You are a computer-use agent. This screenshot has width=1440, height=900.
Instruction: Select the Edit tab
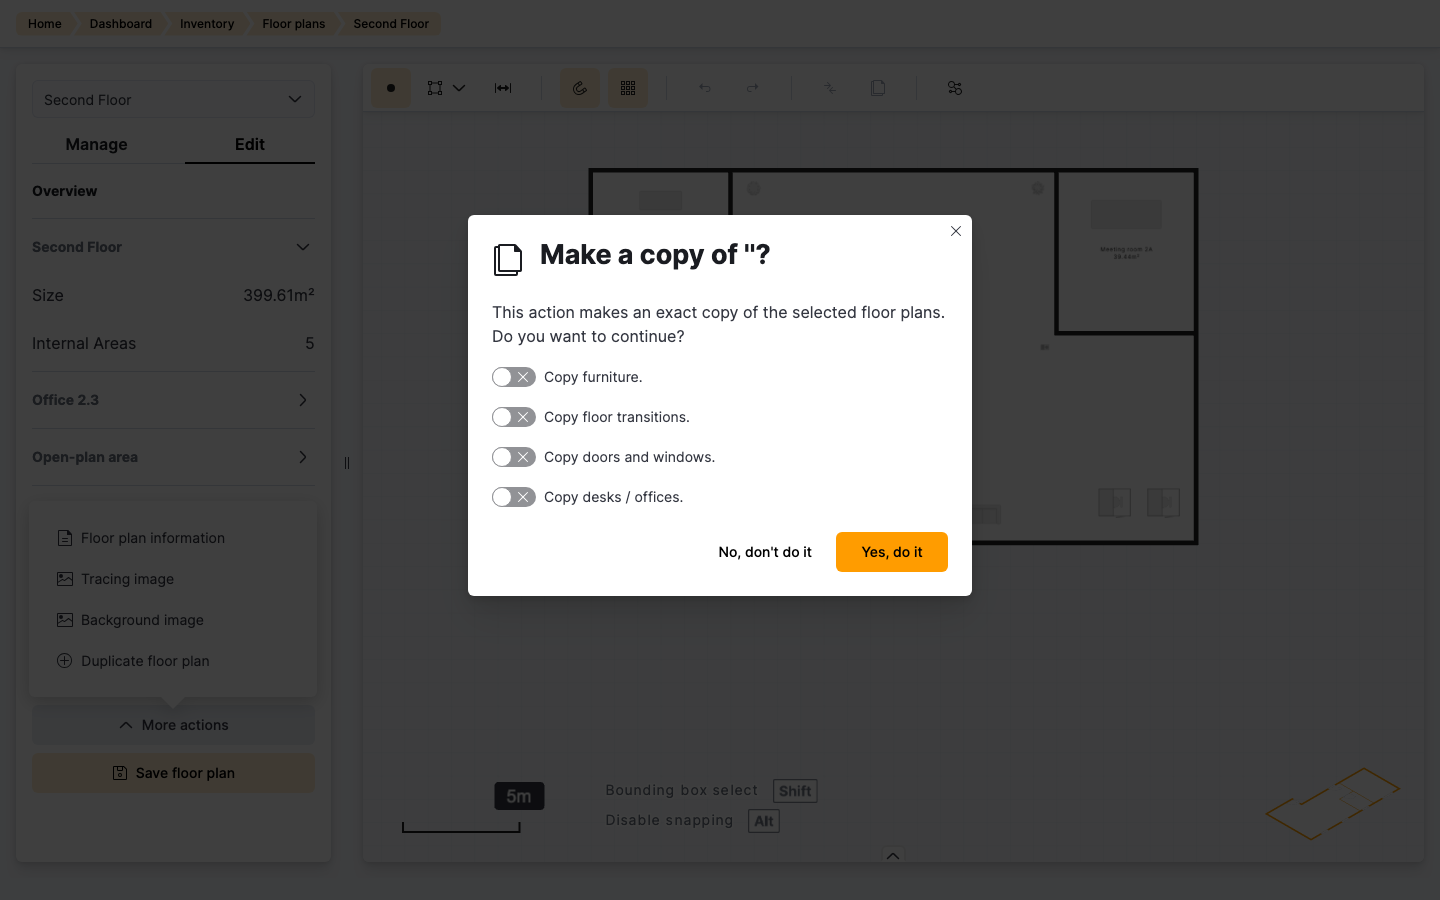click(x=250, y=144)
